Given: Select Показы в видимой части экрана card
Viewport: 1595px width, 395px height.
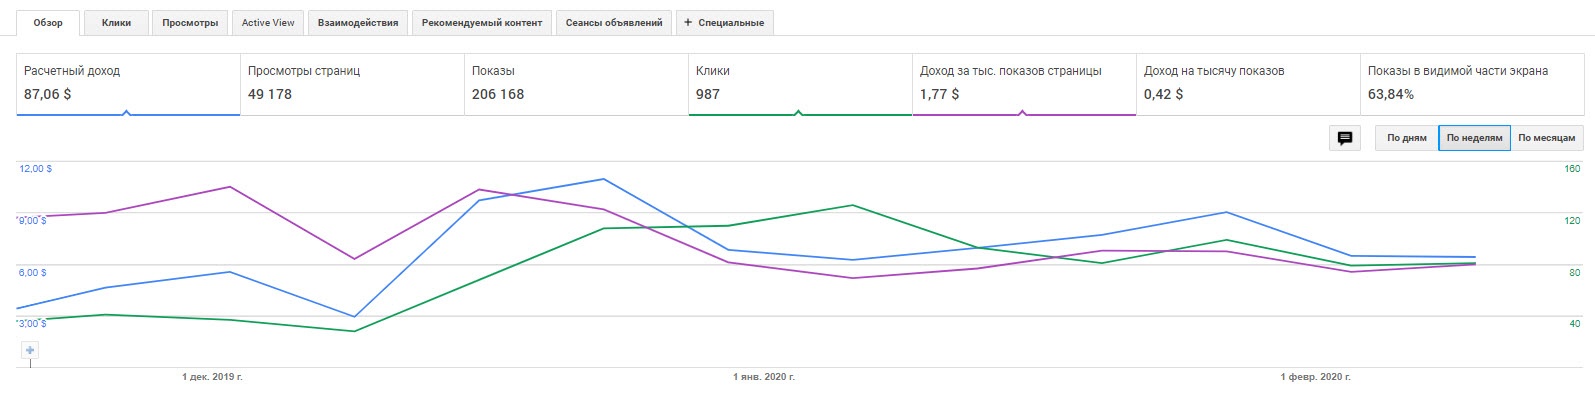Looking at the screenshot, I should (x=1470, y=84).
